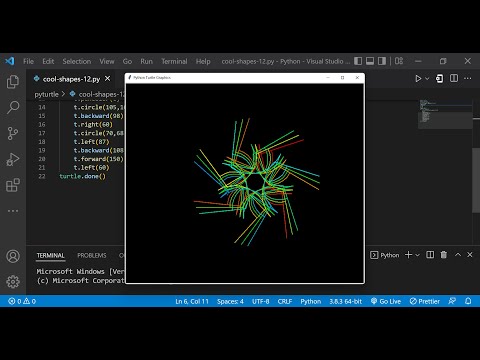The image size is (480, 360).
Task: Click line number 14 in gutter
Action: pos(42,107)
